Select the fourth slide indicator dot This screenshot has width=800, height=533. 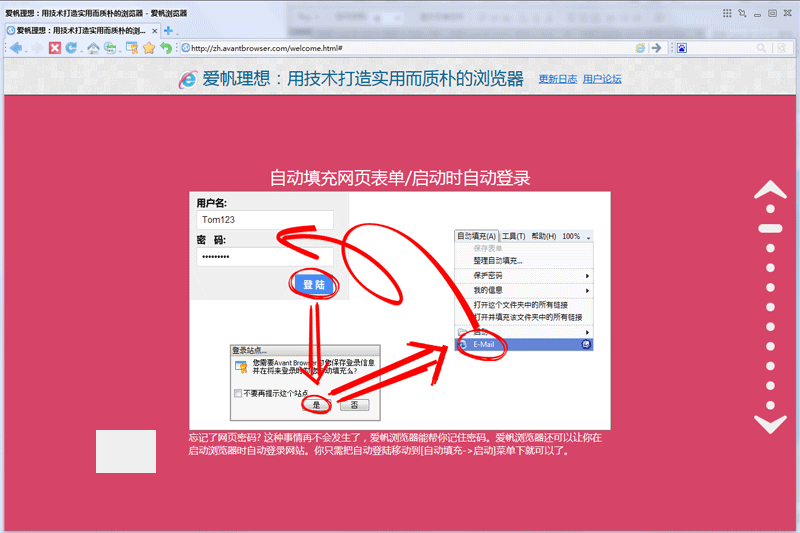click(x=770, y=268)
